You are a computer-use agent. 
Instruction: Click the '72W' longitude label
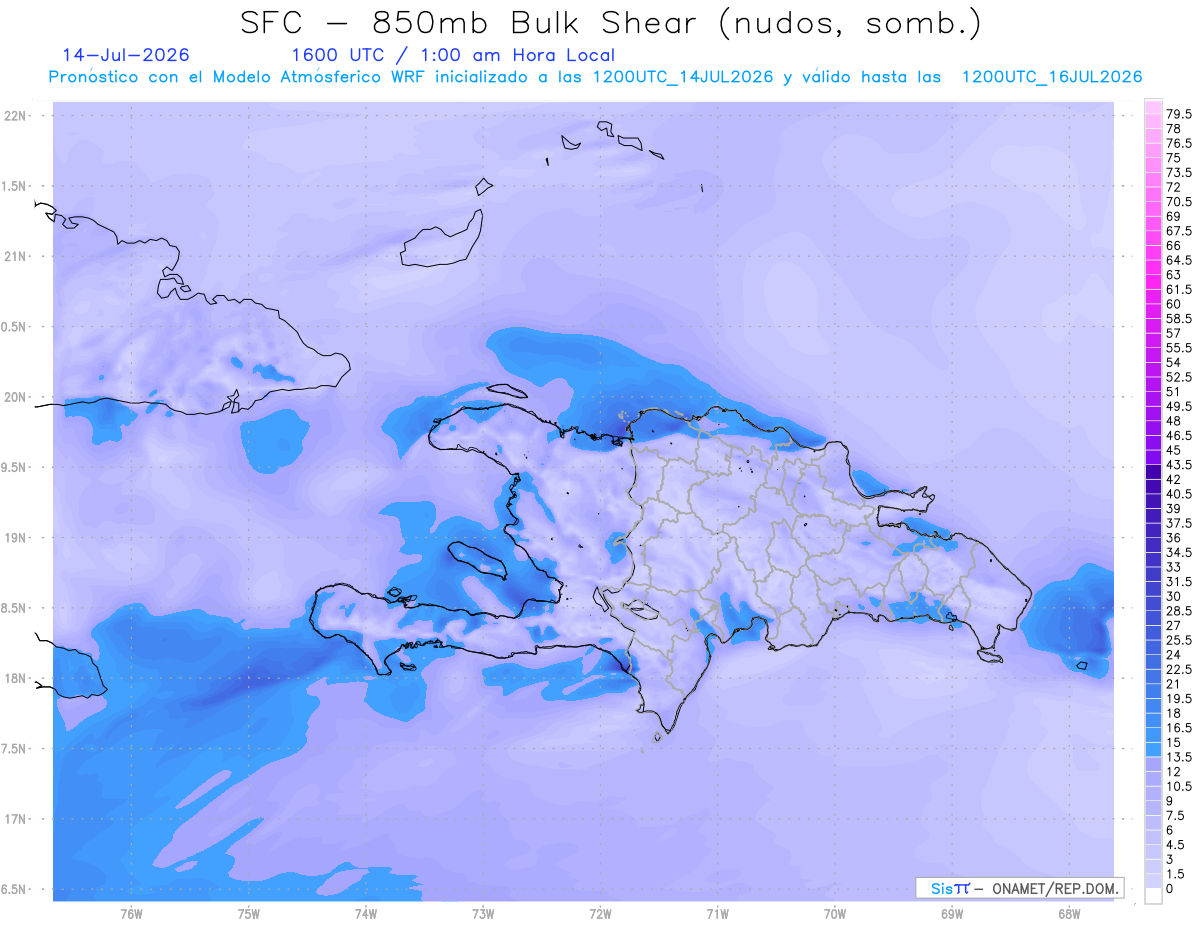coord(600,913)
